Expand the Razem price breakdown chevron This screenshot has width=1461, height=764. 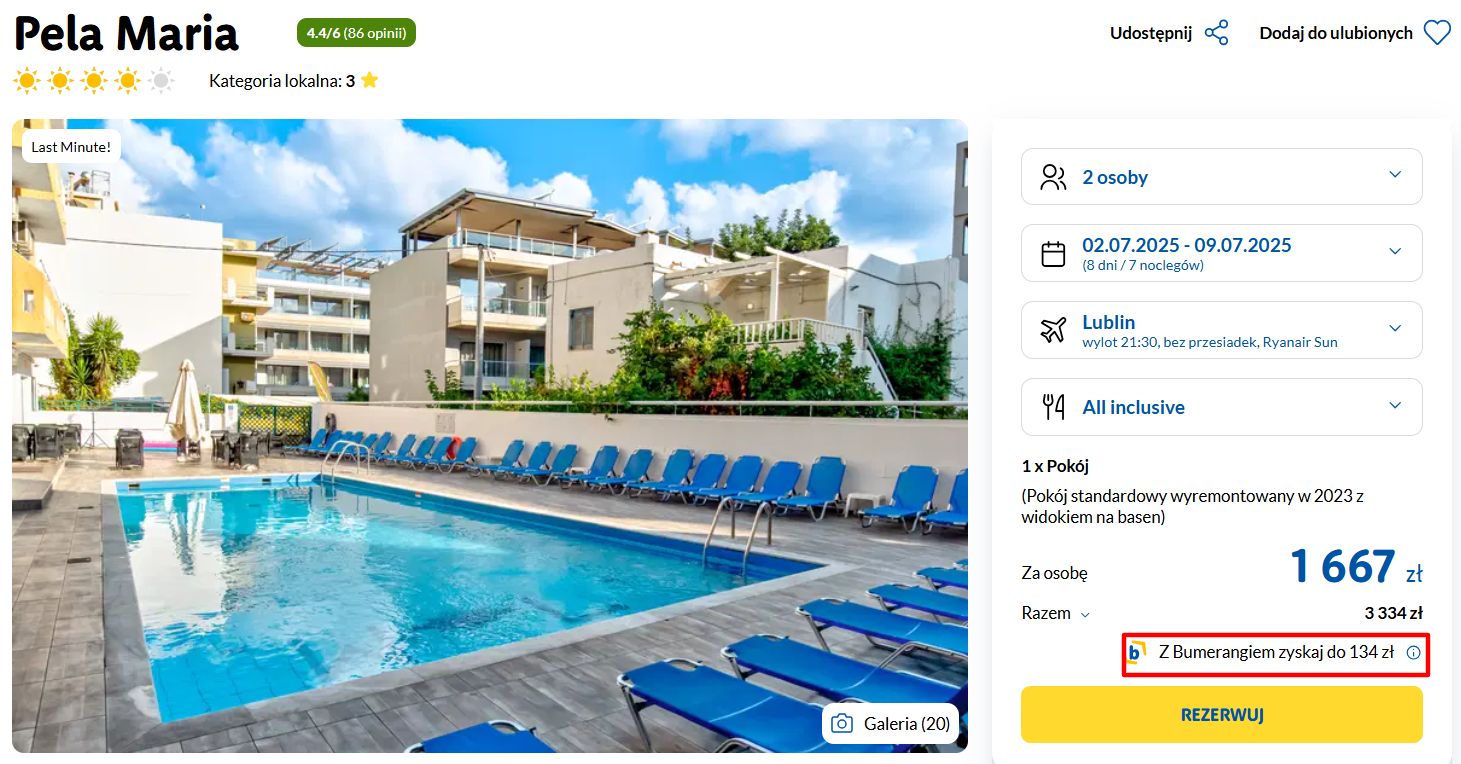[x=1085, y=615]
